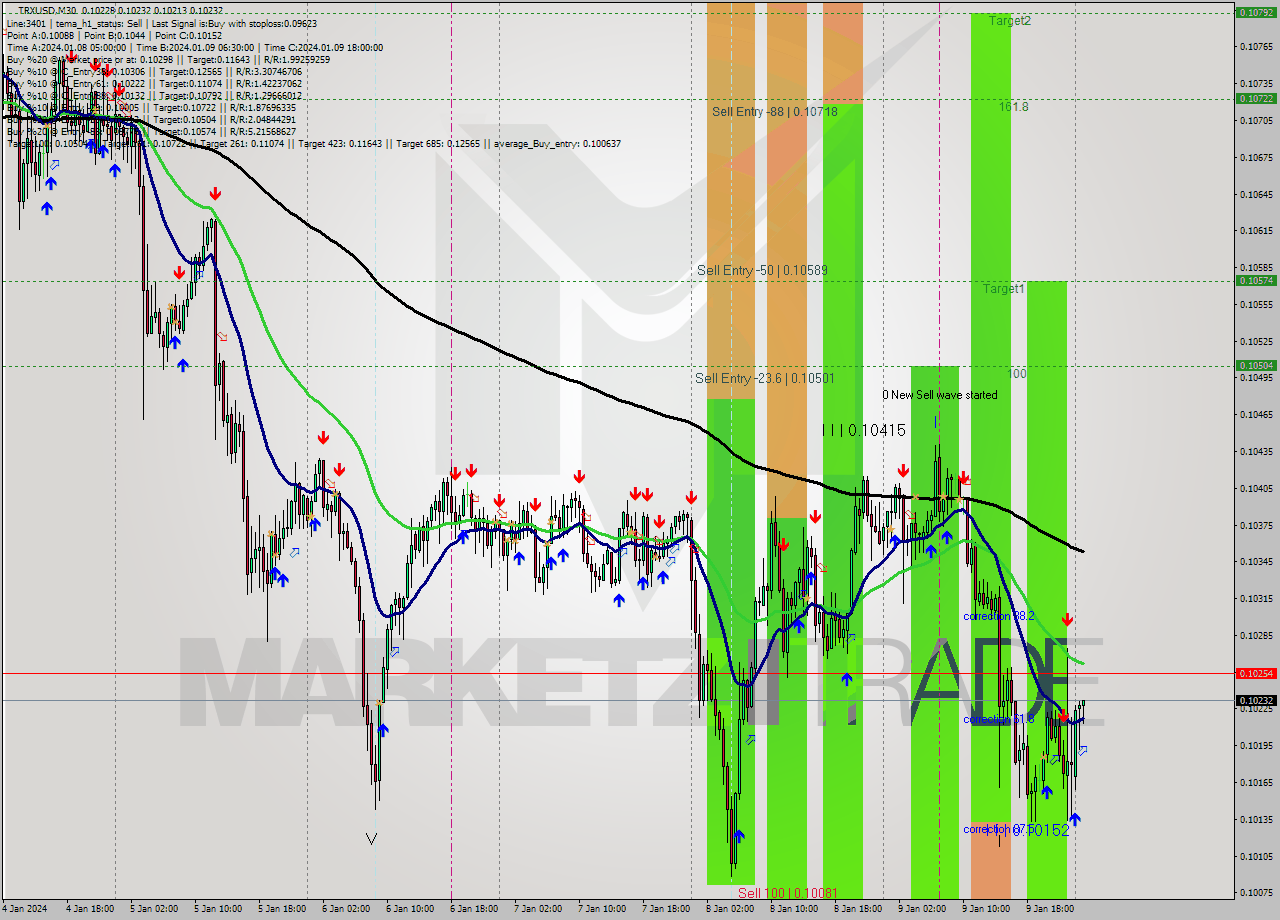
Task: Select the Target1 label
Action: point(1003,288)
